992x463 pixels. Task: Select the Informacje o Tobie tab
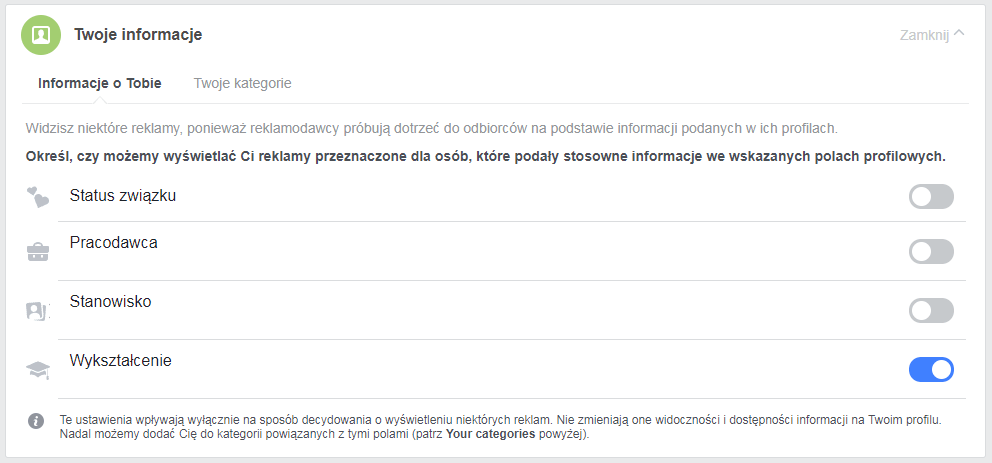[x=100, y=83]
